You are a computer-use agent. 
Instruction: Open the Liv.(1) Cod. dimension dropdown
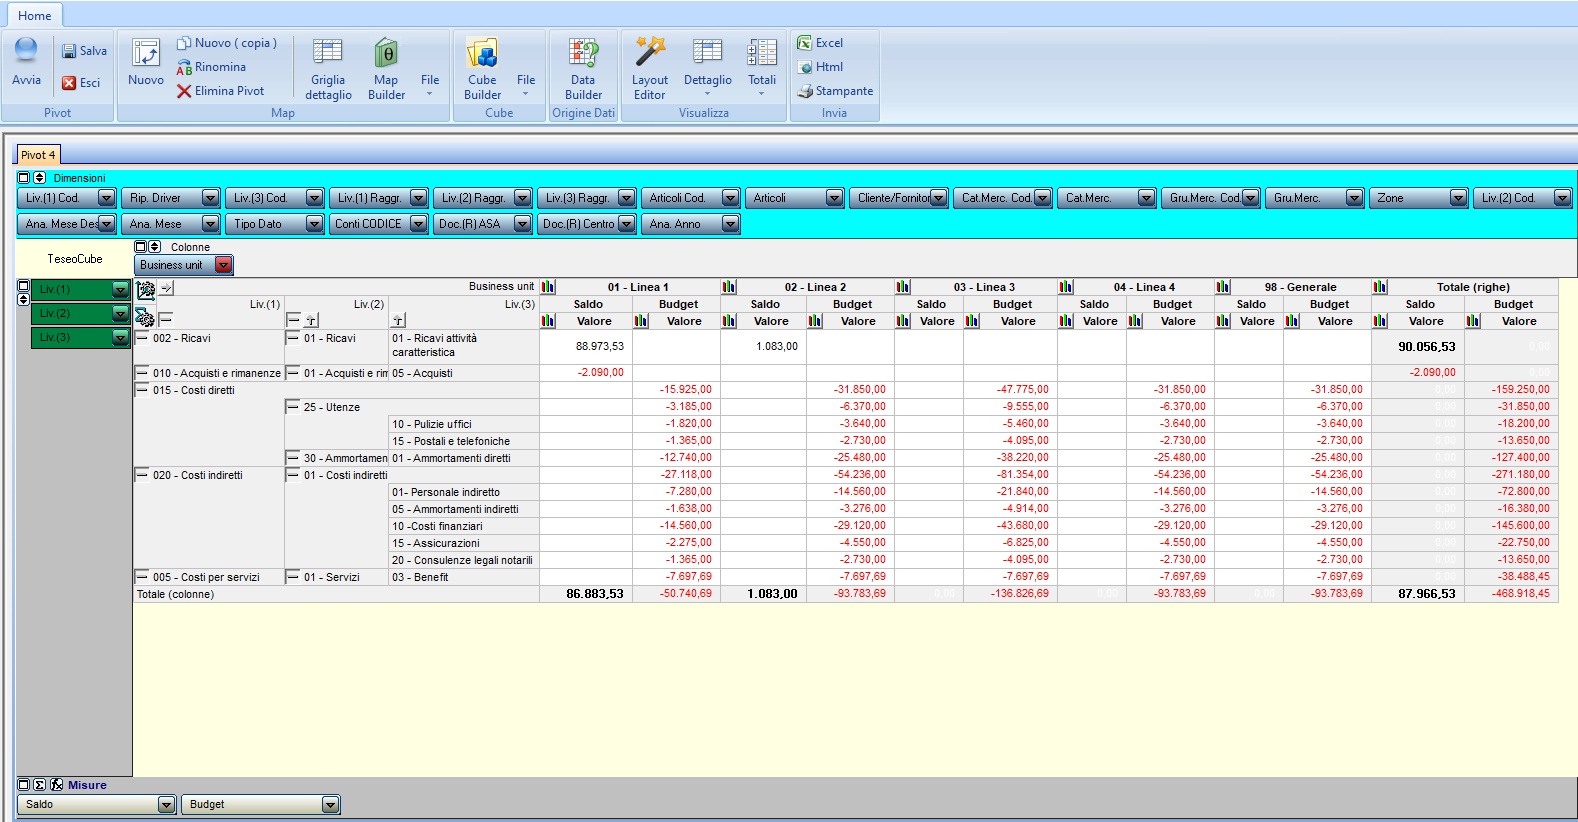107,198
